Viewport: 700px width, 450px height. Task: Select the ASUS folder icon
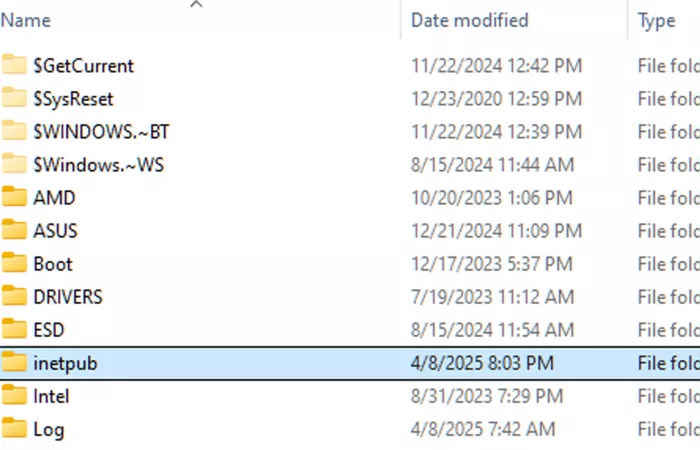coord(14,231)
